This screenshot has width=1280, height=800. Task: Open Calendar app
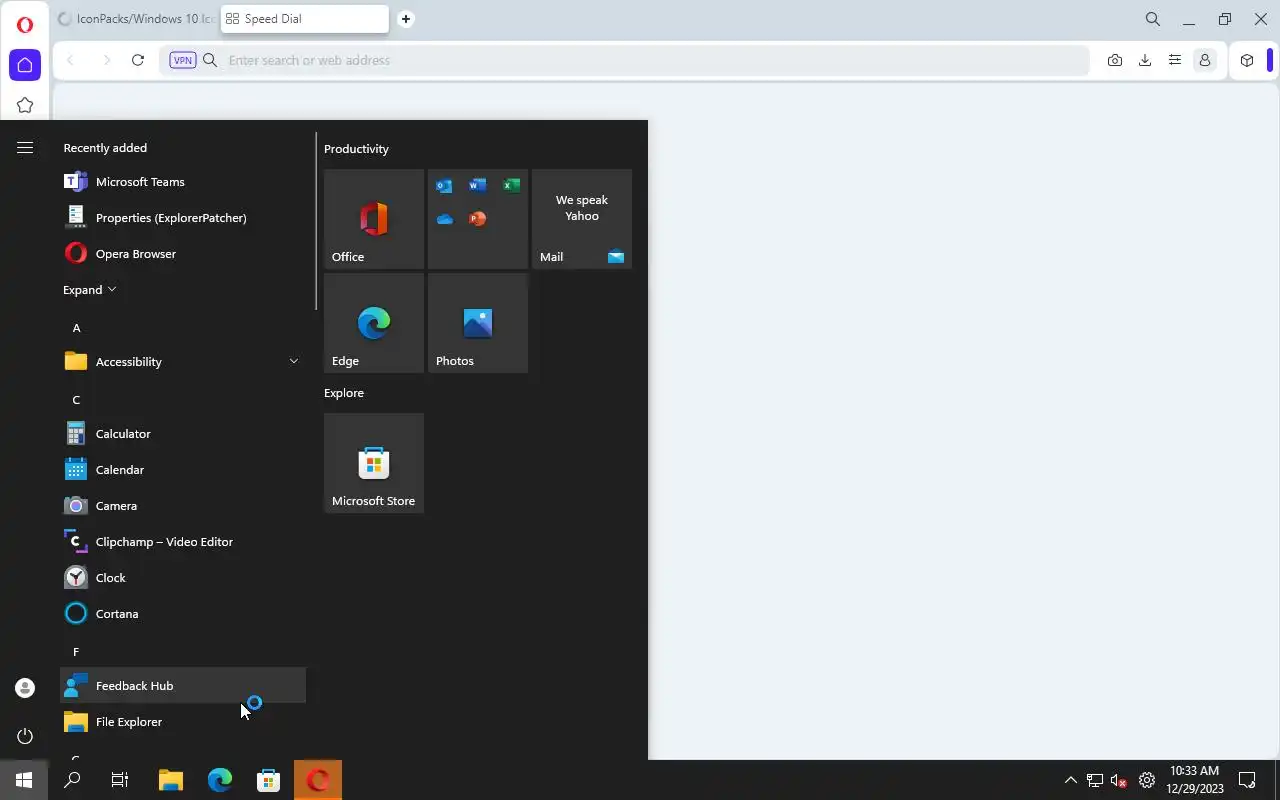[183, 470]
